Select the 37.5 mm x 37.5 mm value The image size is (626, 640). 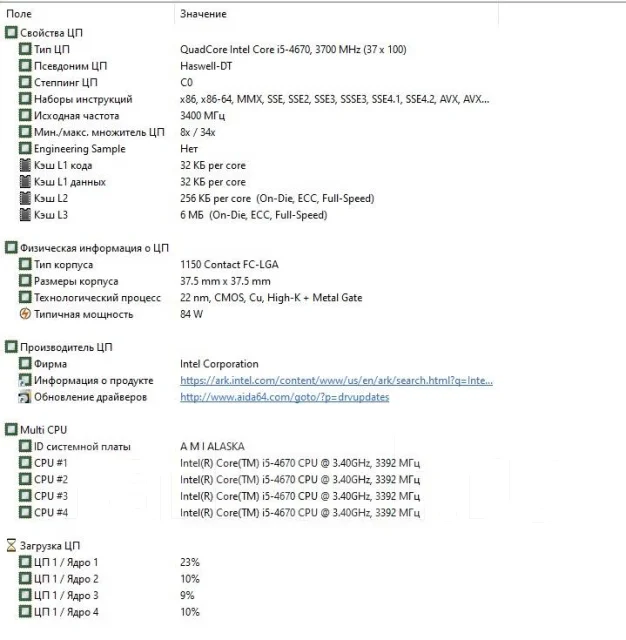tap(225, 281)
